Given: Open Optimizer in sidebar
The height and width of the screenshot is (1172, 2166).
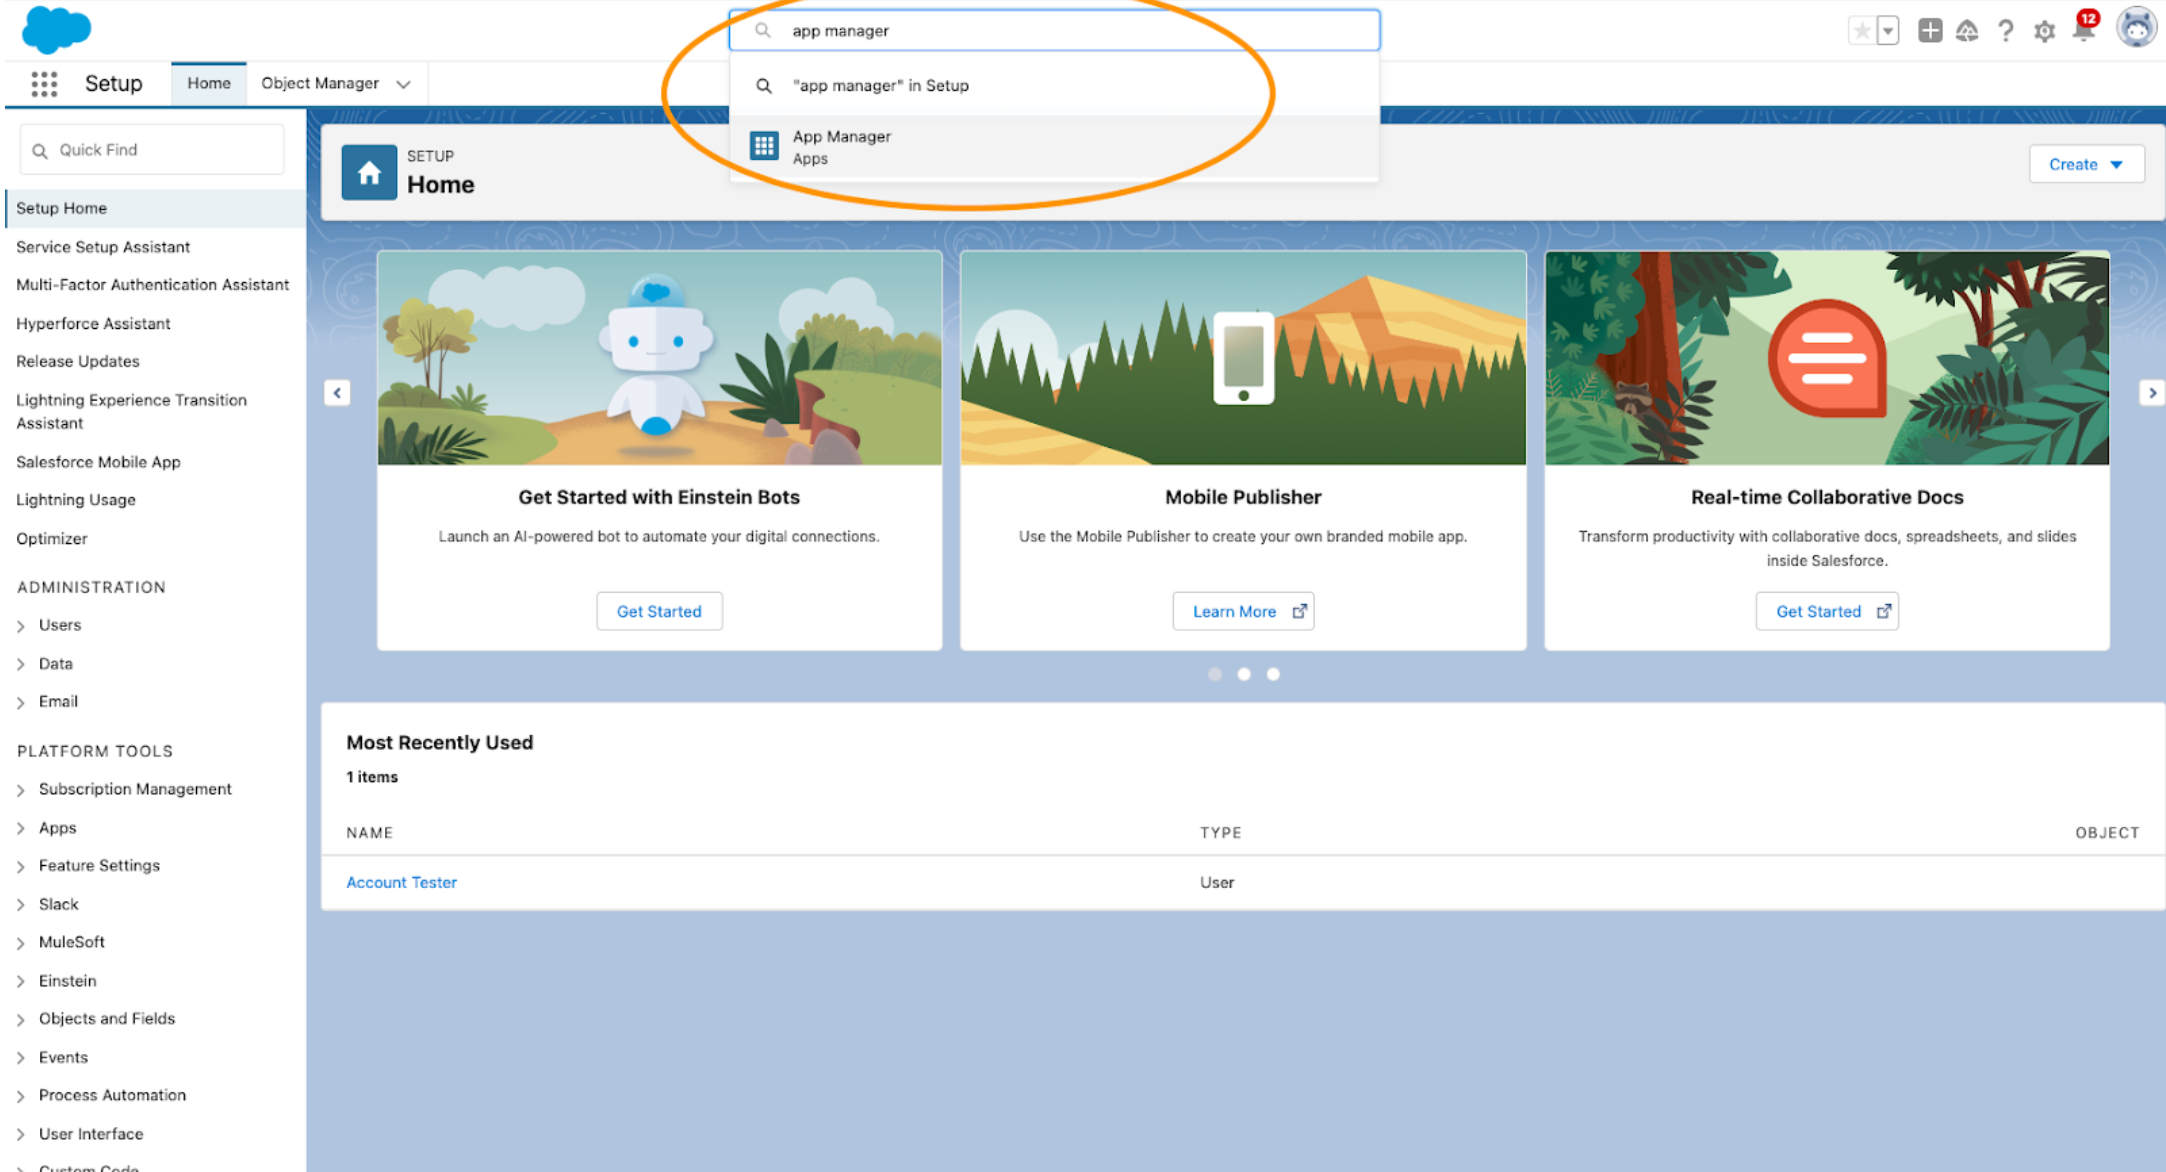Looking at the screenshot, I should [x=51, y=539].
